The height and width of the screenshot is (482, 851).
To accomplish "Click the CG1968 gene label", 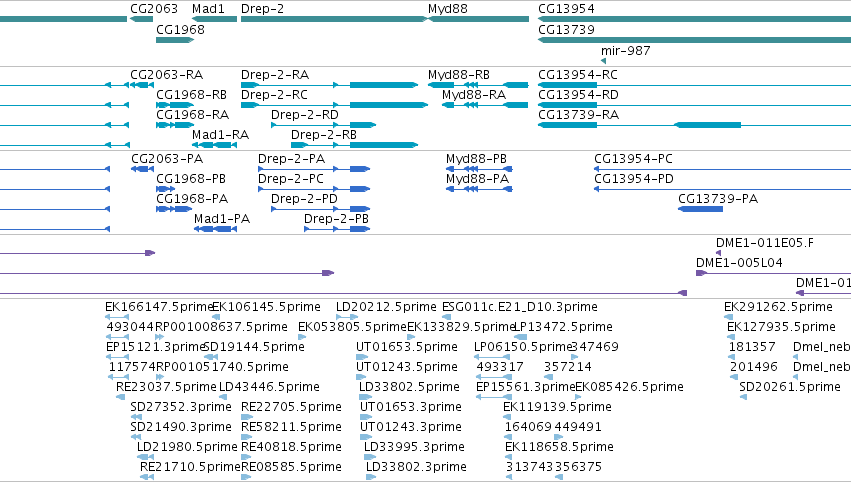I will click(180, 29).
